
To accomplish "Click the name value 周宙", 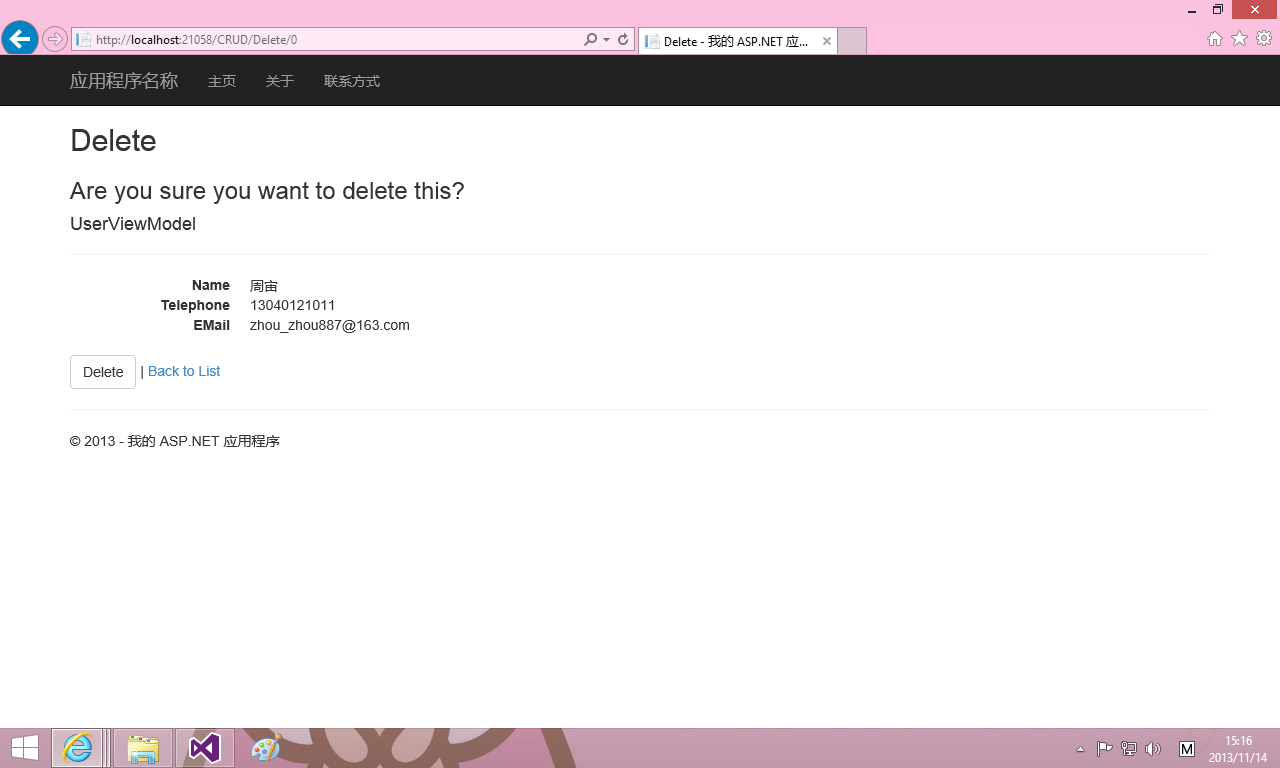I will 264,286.
